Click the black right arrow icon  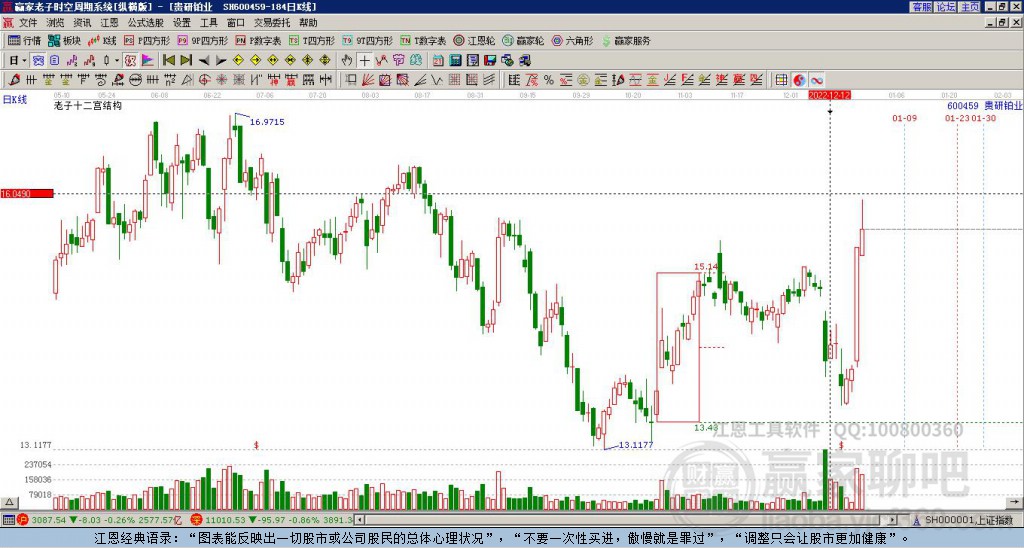coord(221,61)
